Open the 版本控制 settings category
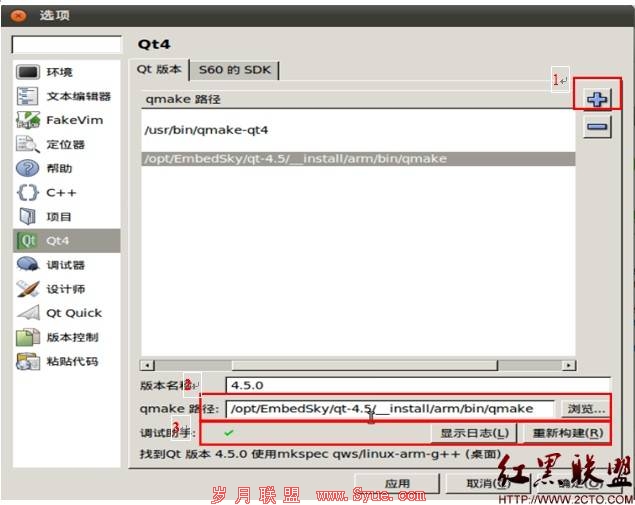635x505 pixels. click(x=67, y=337)
